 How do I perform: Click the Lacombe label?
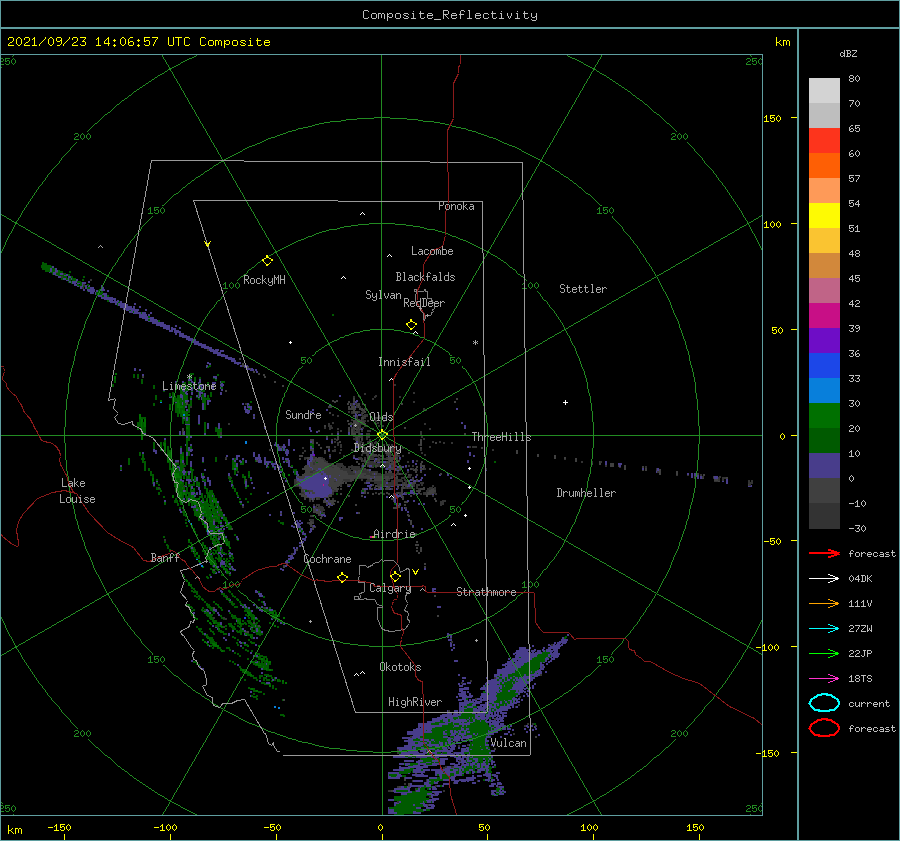(x=432, y=251)
